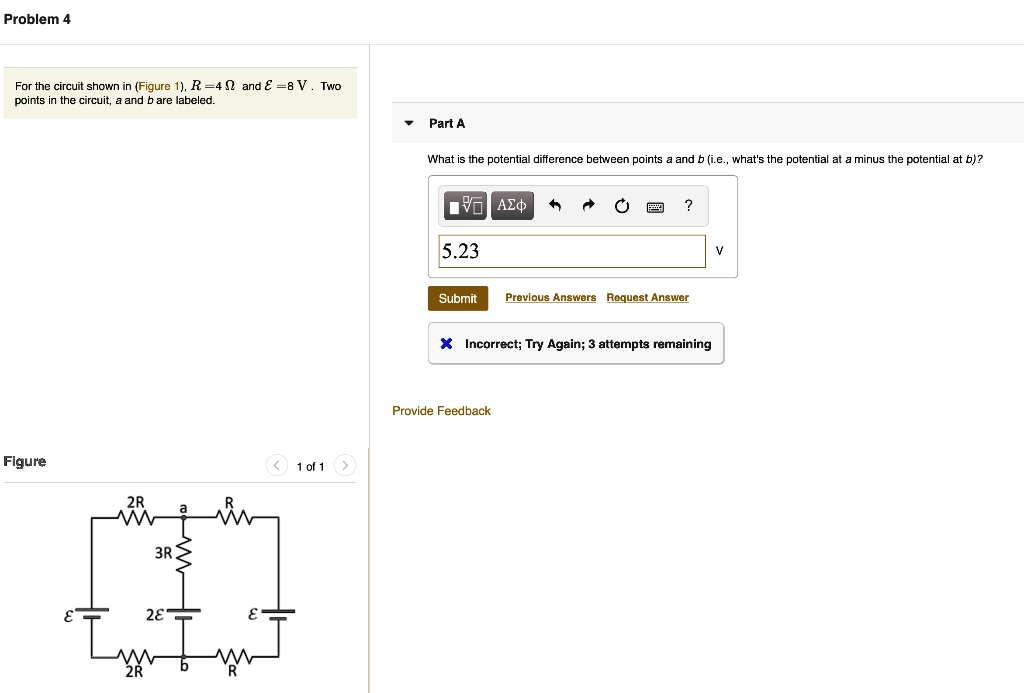This screenshot has width=1024, height=693.
Task: Open the math templates palette in the equation toolbar
Action: pyautogui.click(x=464, y=206)
